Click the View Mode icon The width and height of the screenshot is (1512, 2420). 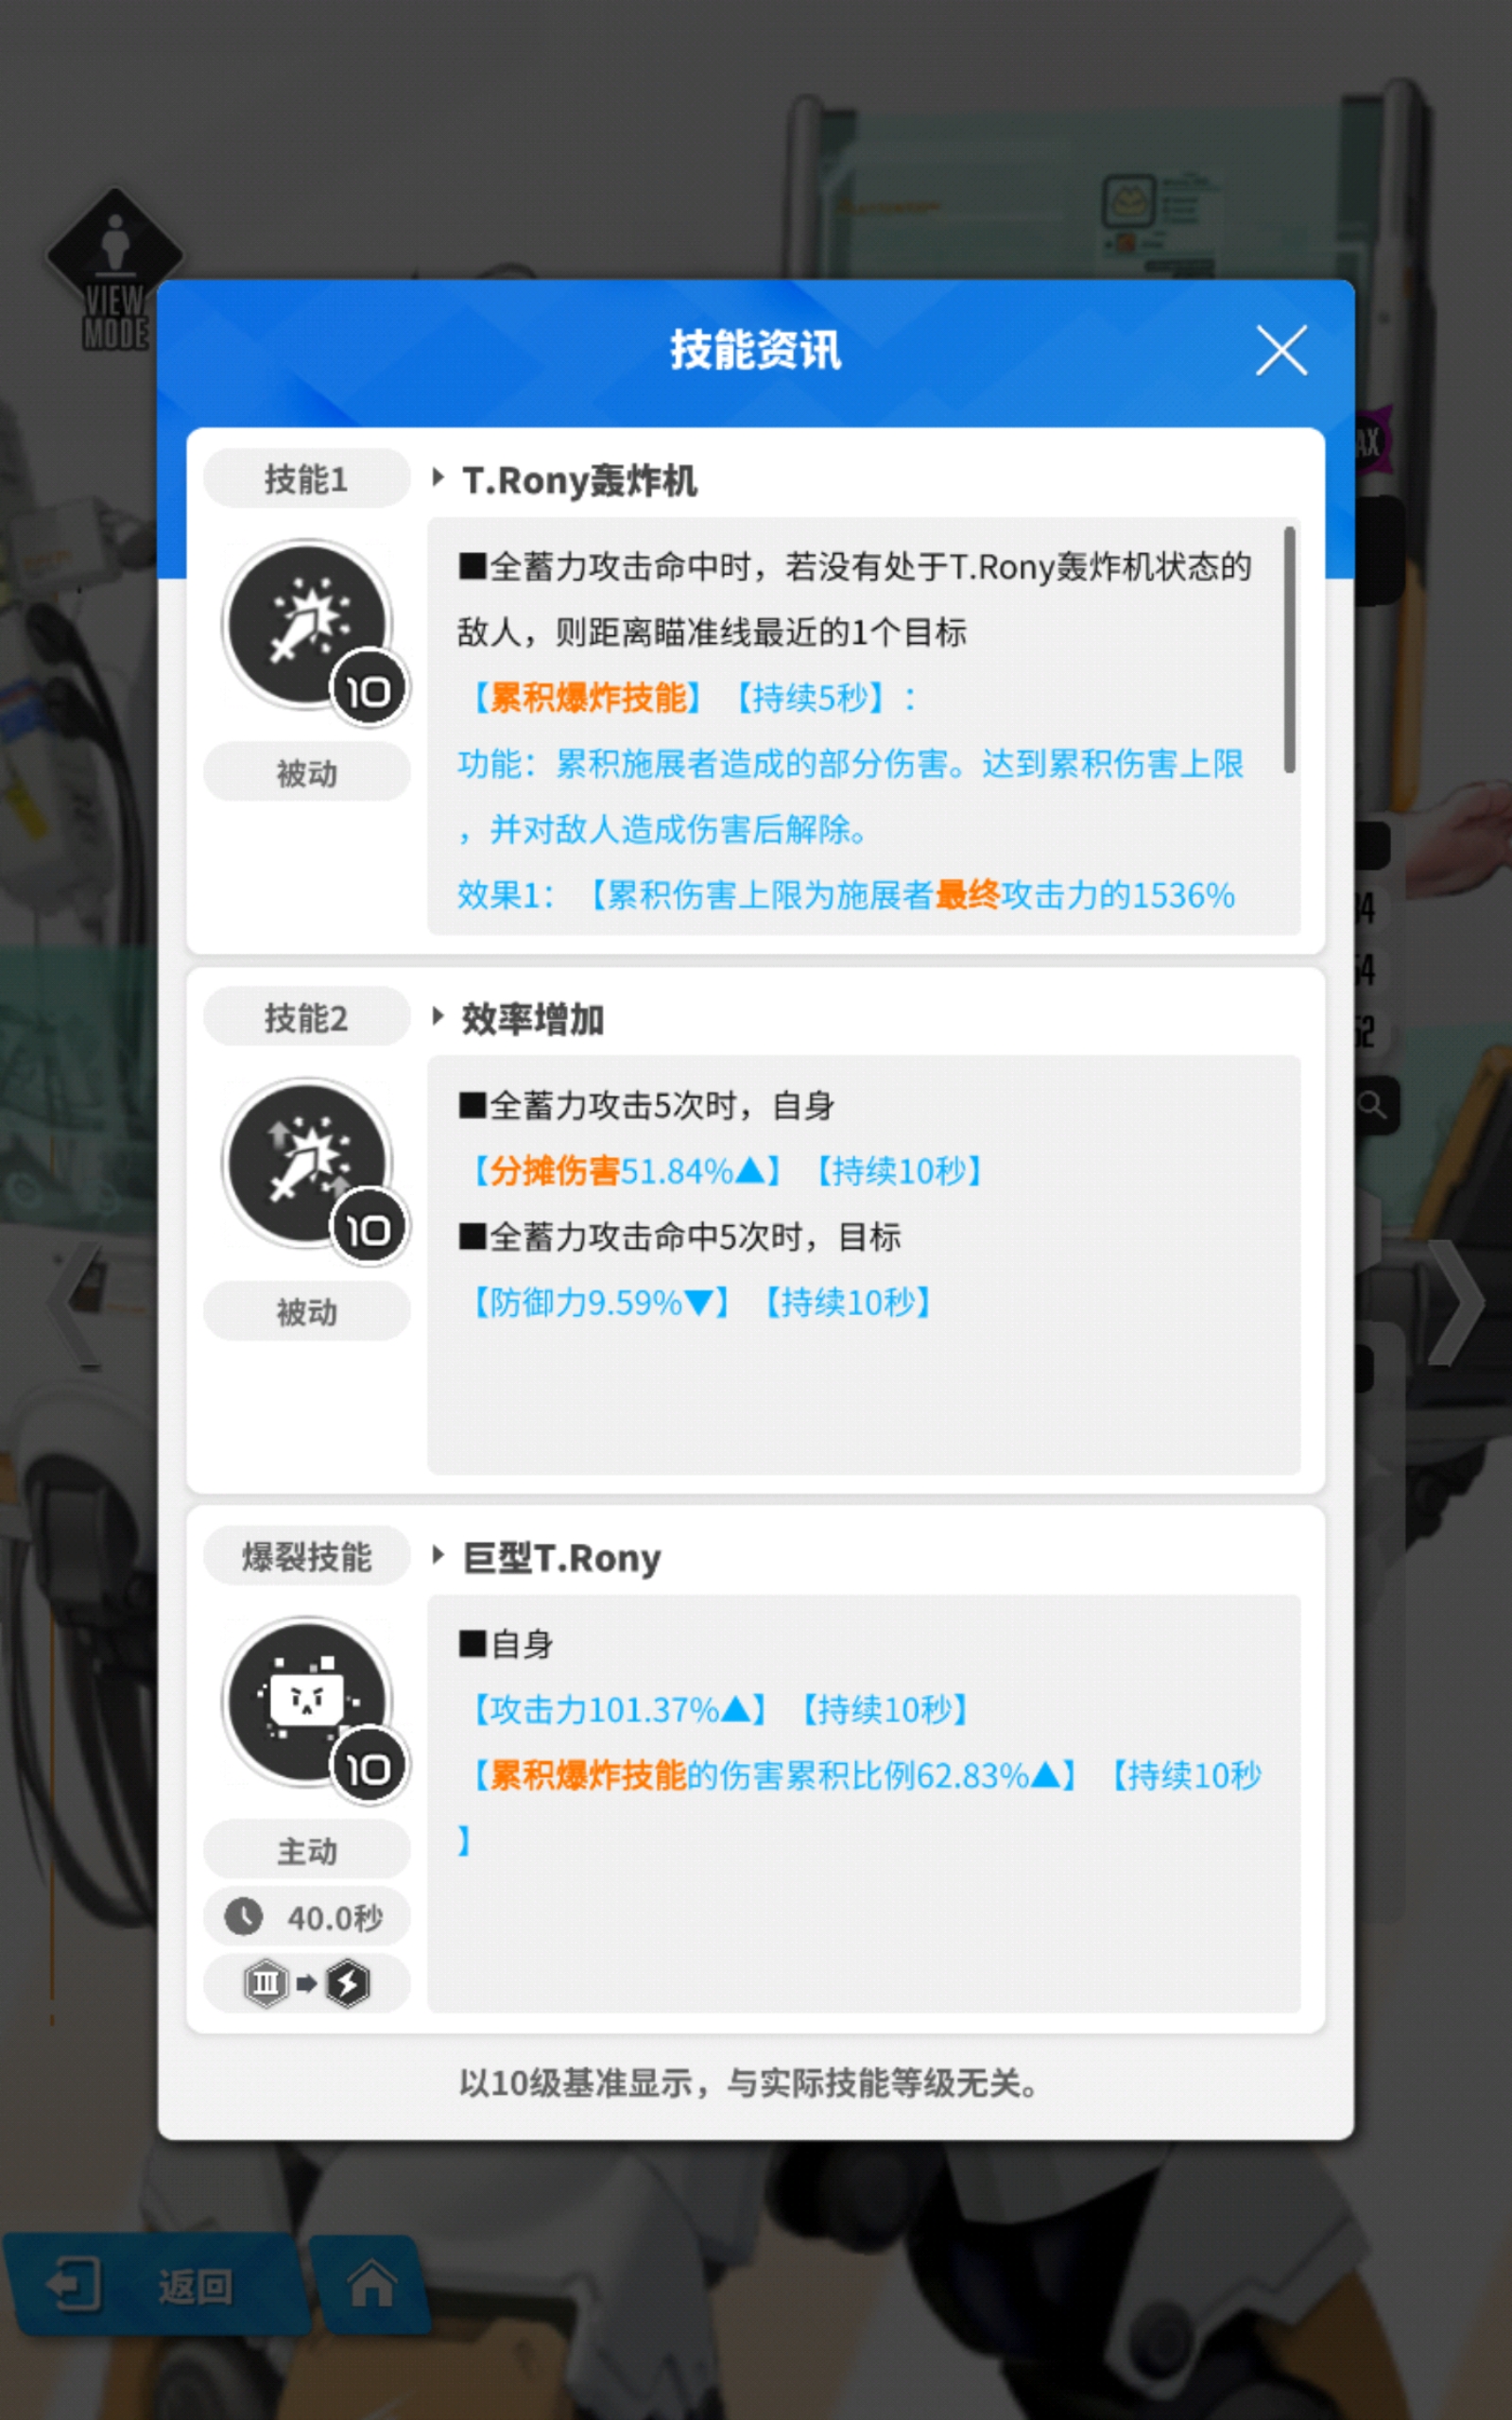point(115,270)
